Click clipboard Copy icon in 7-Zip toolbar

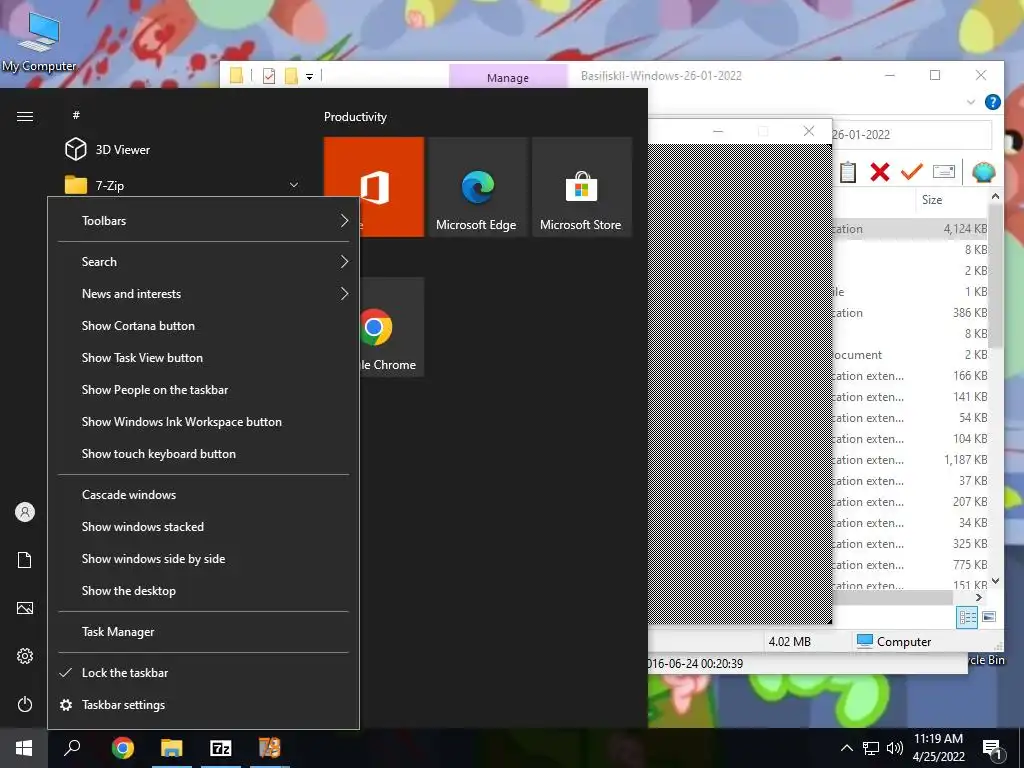pos(848,172)
